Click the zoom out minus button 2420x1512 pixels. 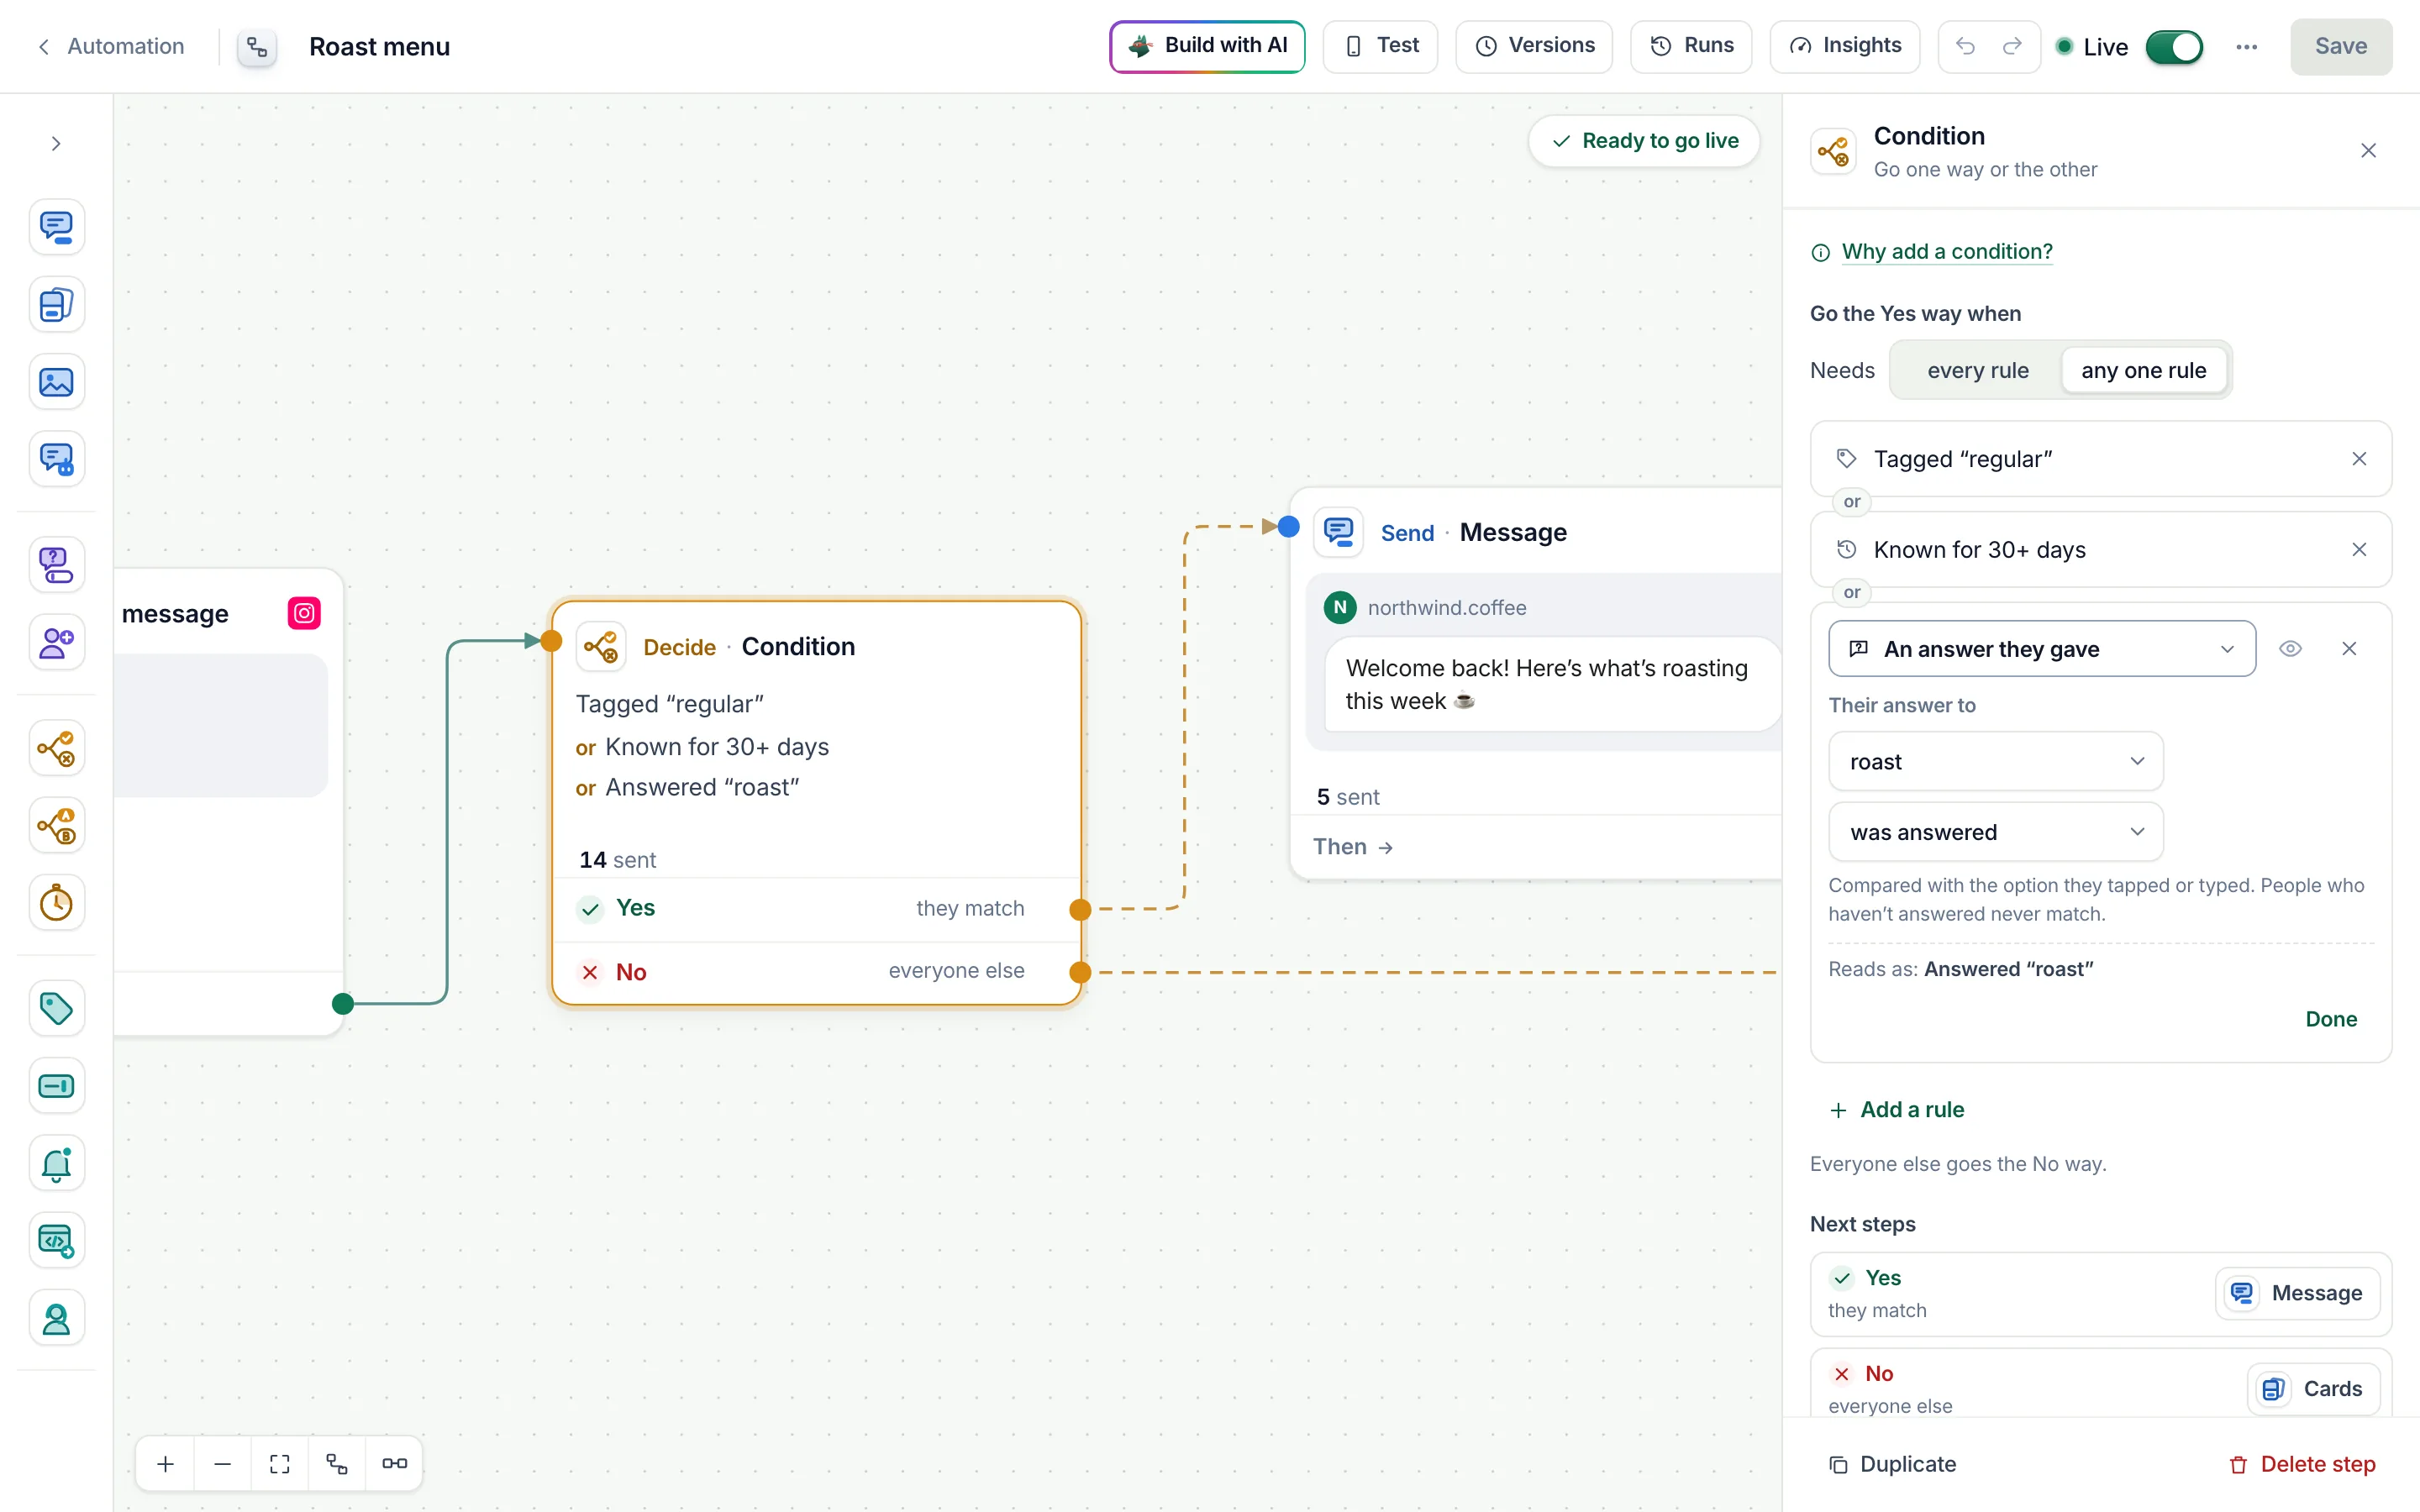[223, 1463]
